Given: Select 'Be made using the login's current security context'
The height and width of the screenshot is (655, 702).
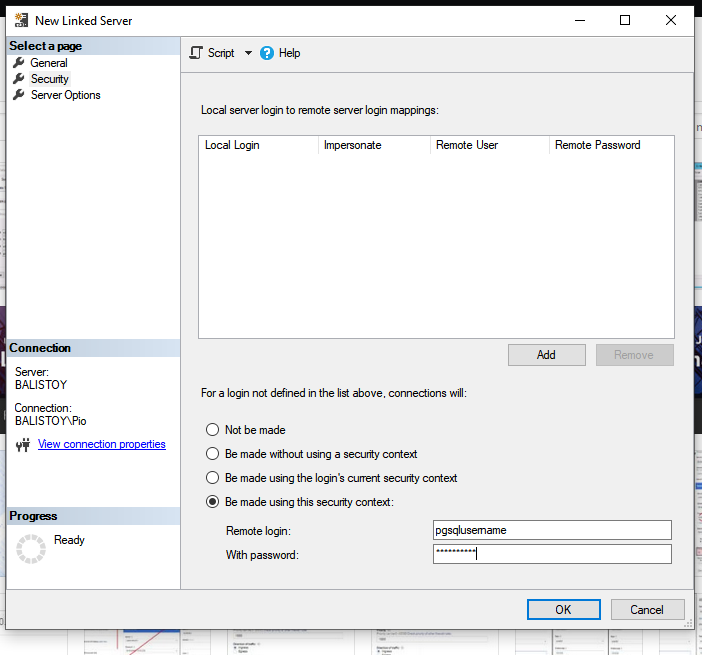Looking at the screenshot, I should tap(212, 478).
